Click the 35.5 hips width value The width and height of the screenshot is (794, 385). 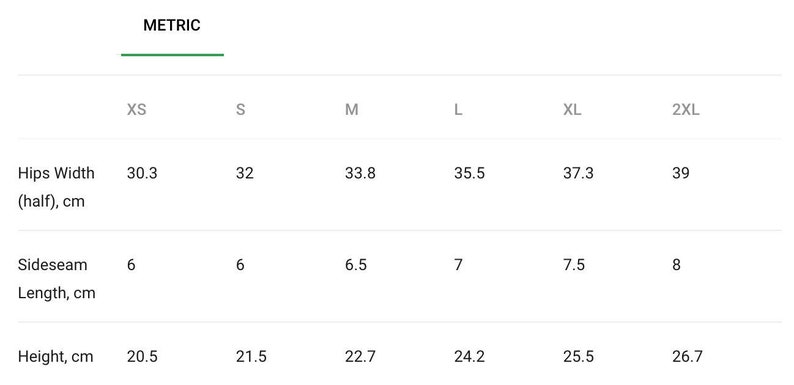(x=469, y=173)
